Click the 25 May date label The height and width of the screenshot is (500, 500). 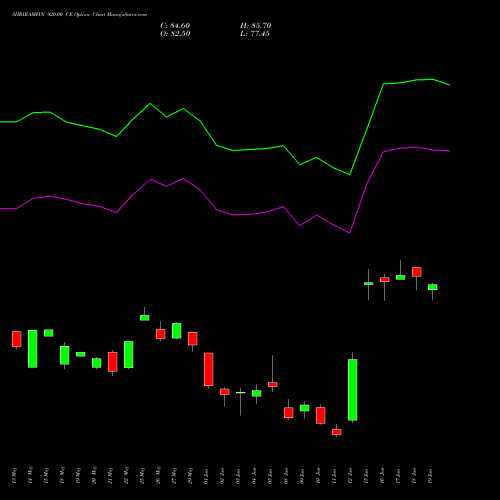point(142,476)
